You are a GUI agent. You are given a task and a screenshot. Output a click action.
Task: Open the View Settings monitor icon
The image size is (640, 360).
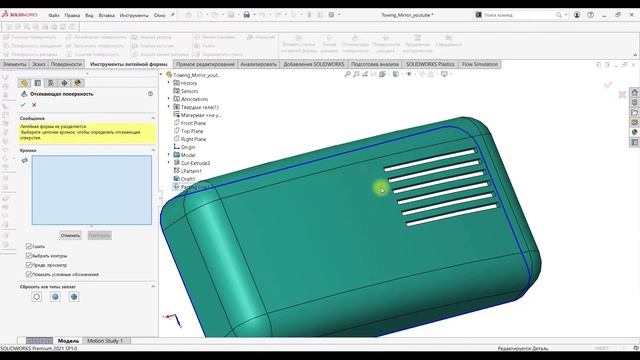444,74
